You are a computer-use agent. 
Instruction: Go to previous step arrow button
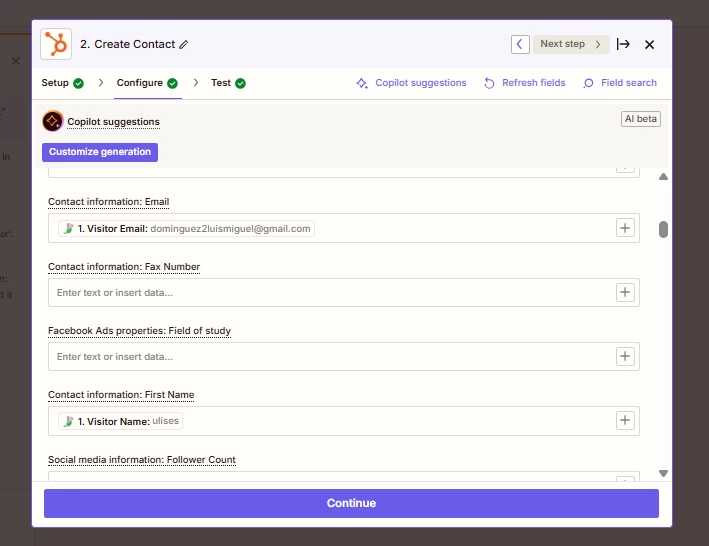(520, 44)
